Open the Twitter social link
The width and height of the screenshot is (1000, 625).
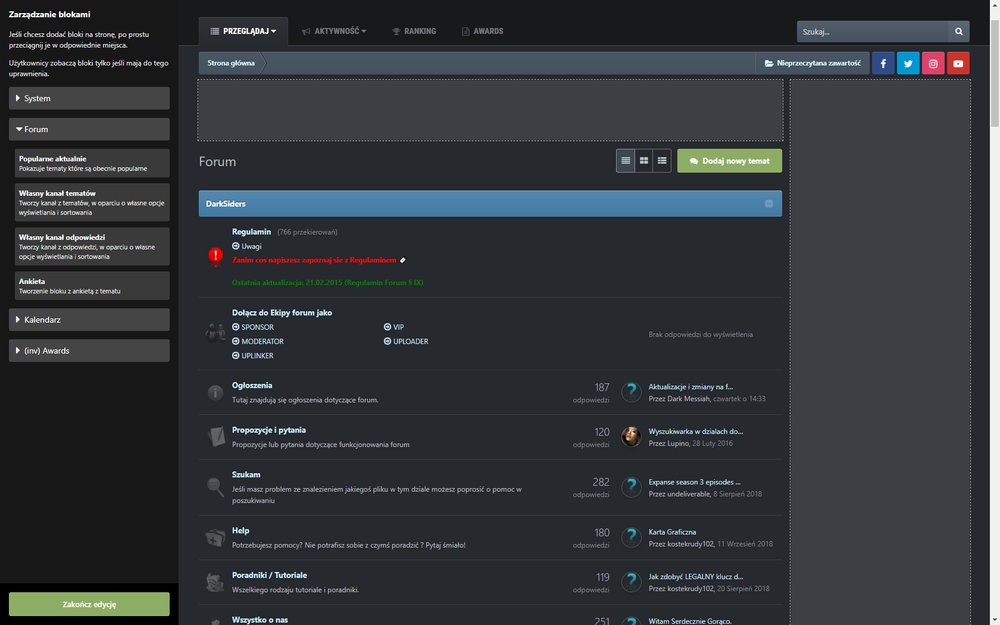coord(908,63)
